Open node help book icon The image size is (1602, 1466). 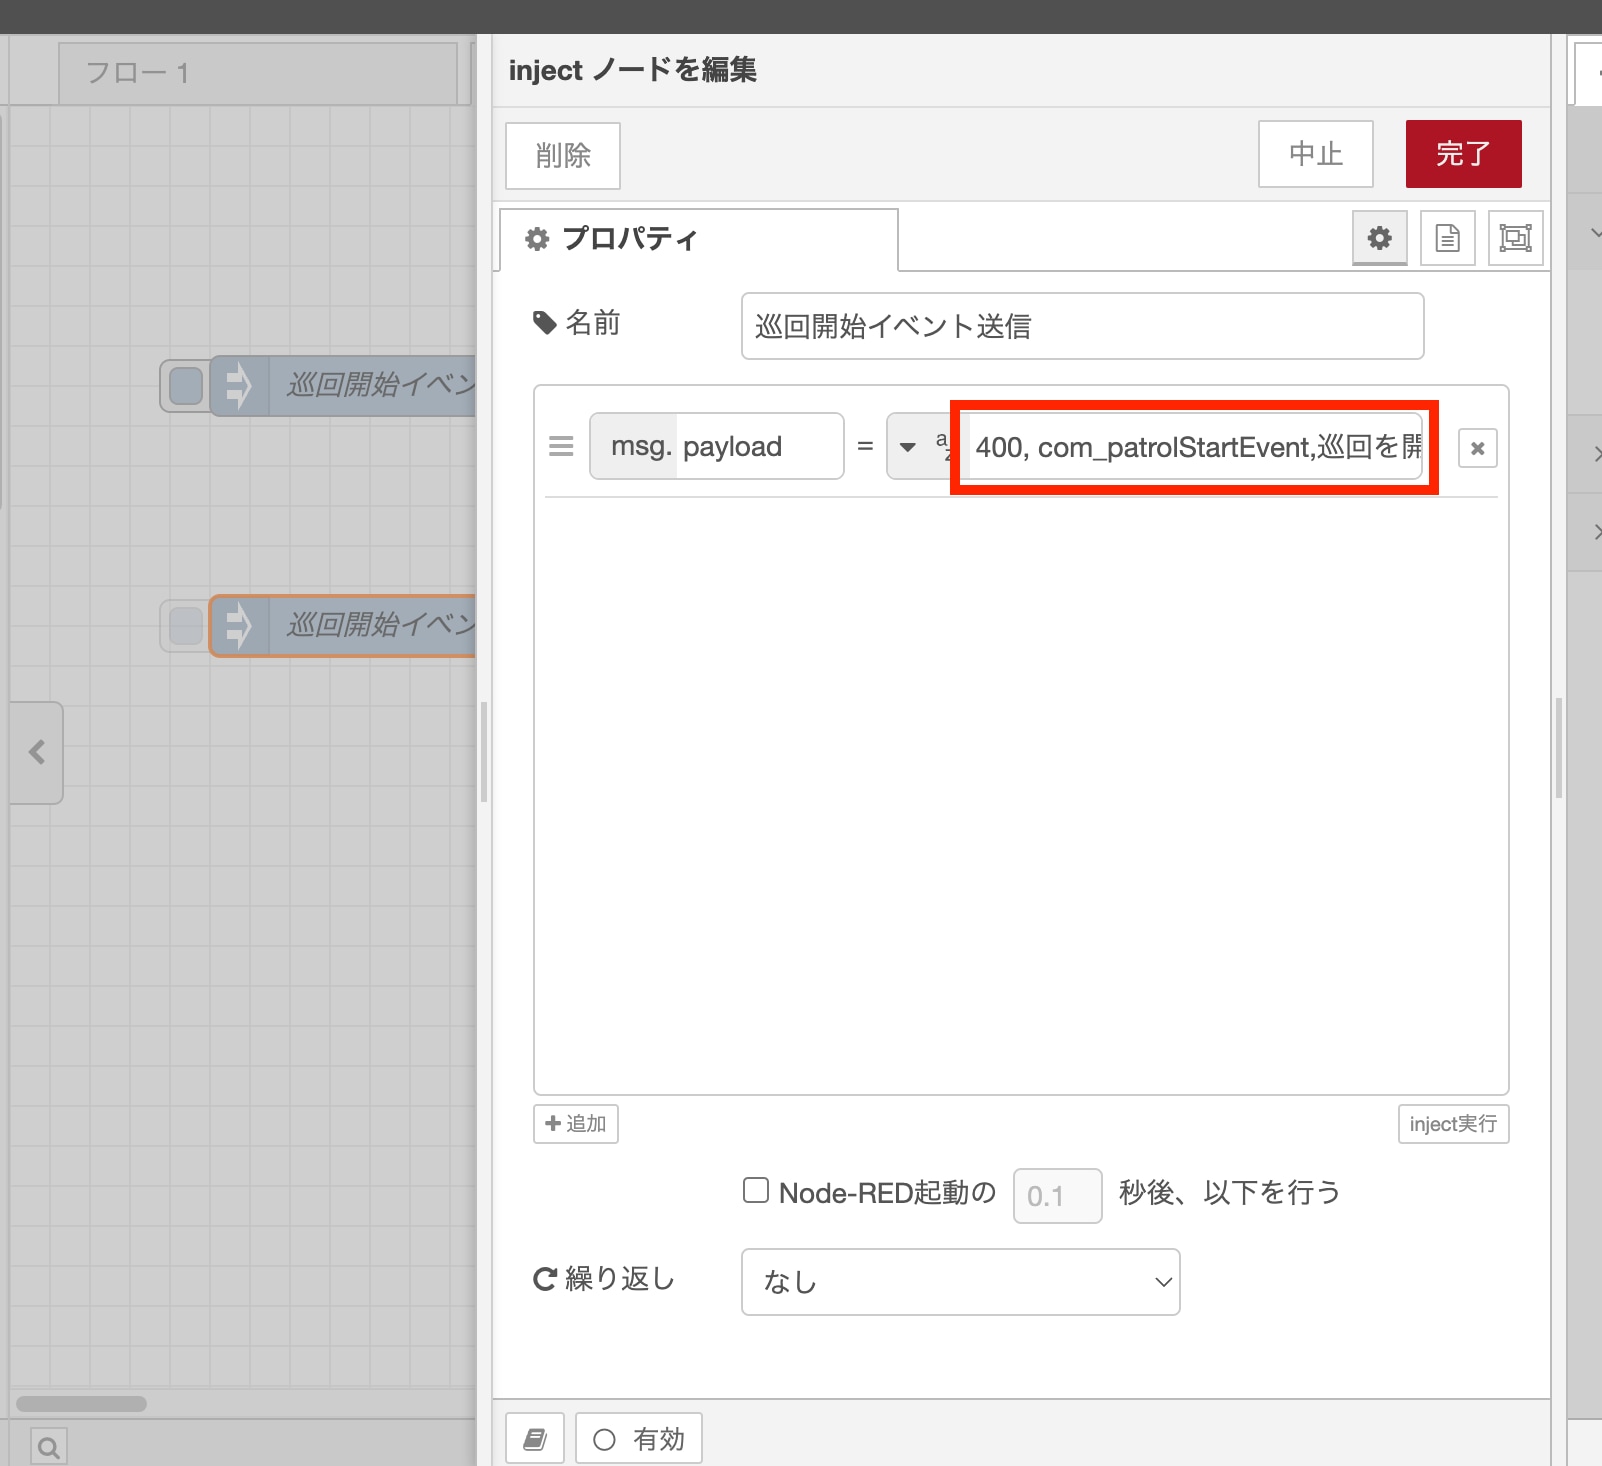535,1439
